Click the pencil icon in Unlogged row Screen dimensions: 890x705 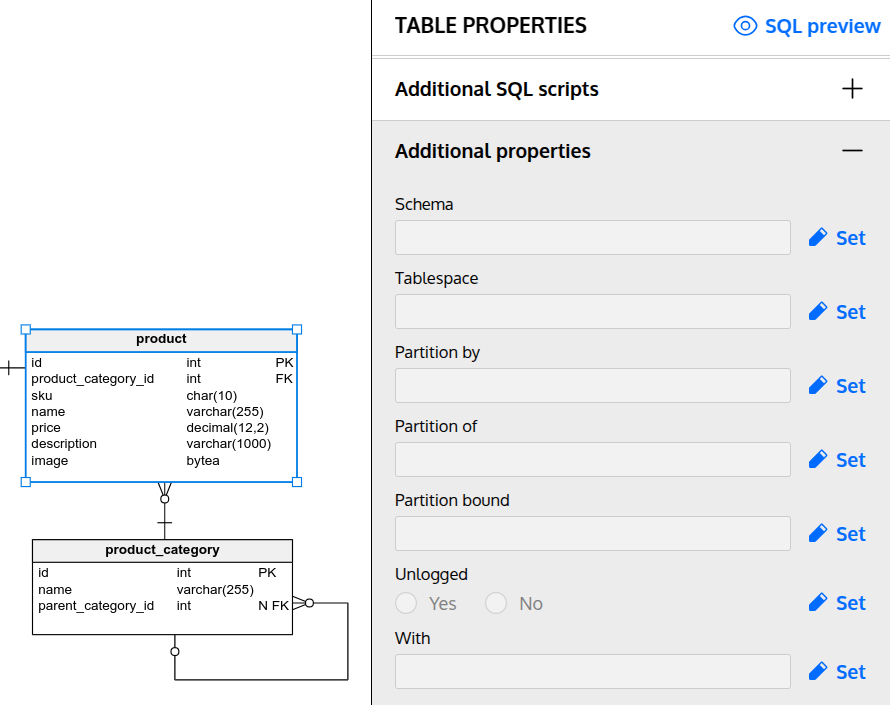(x=818, y=603)
